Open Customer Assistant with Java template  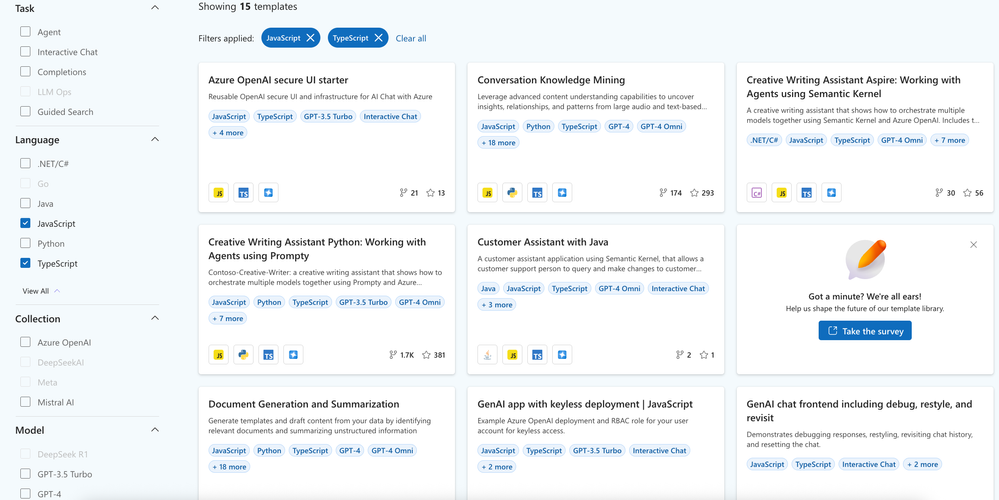pyautogui.click(x=543, y=242)
